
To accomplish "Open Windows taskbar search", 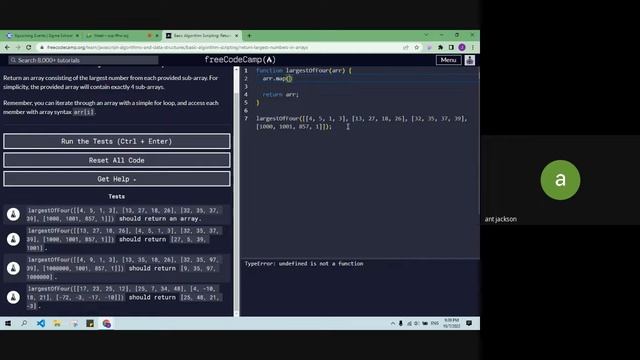I will pyautogui.click(x=24, y=324).
